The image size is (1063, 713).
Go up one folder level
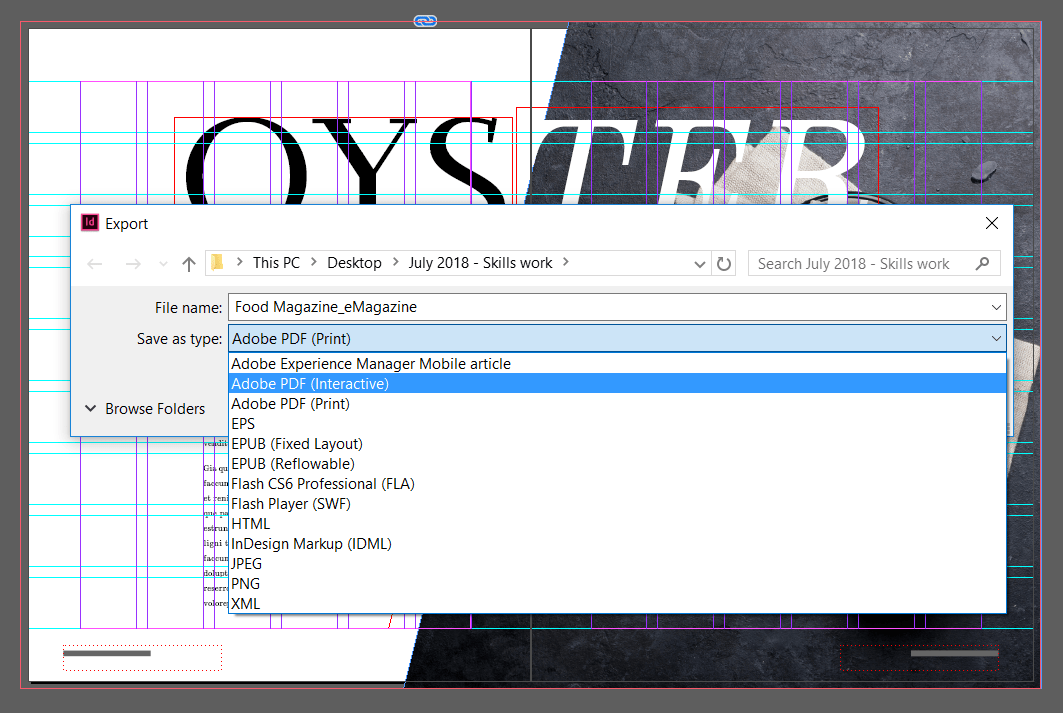tap(188, 264)
